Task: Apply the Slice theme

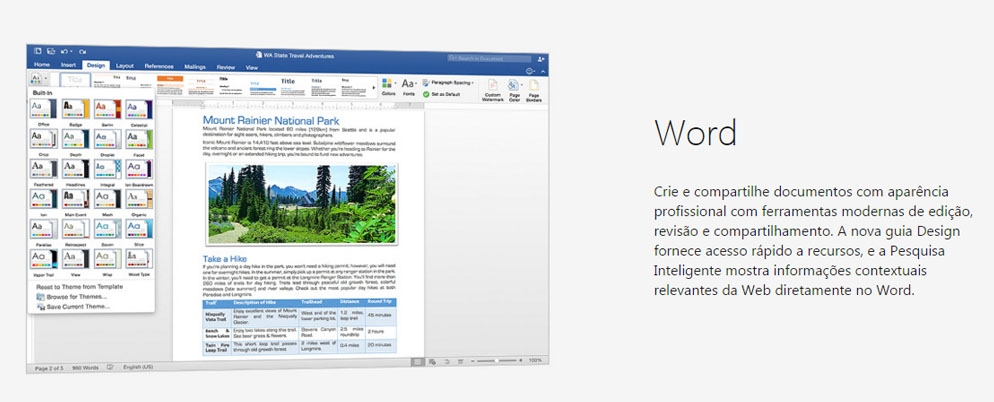Action: click(x=139, y=229)
